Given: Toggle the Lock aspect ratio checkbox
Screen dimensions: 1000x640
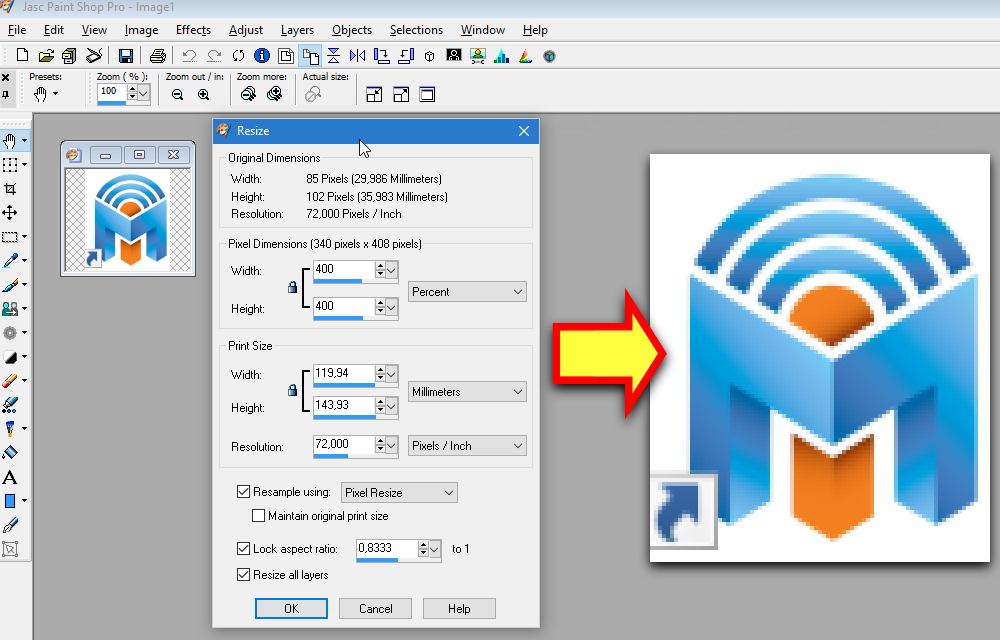Looking at the screenshot, I should click(x=243, y=548).
